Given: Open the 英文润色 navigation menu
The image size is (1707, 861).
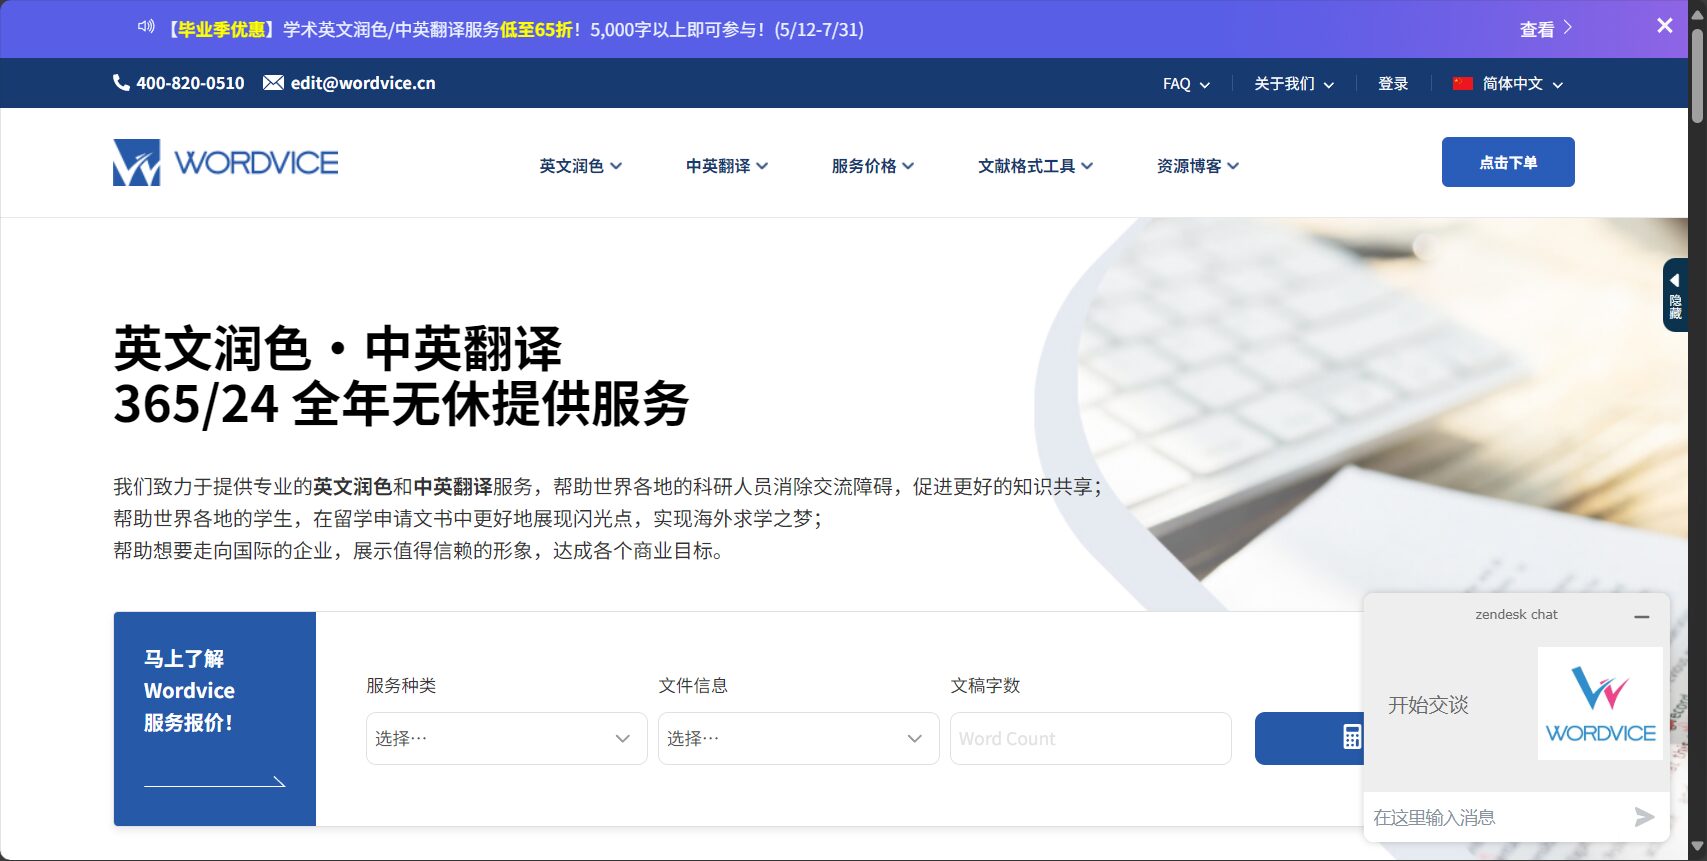Looking at the screenshot, I should (x=580, y=166).
